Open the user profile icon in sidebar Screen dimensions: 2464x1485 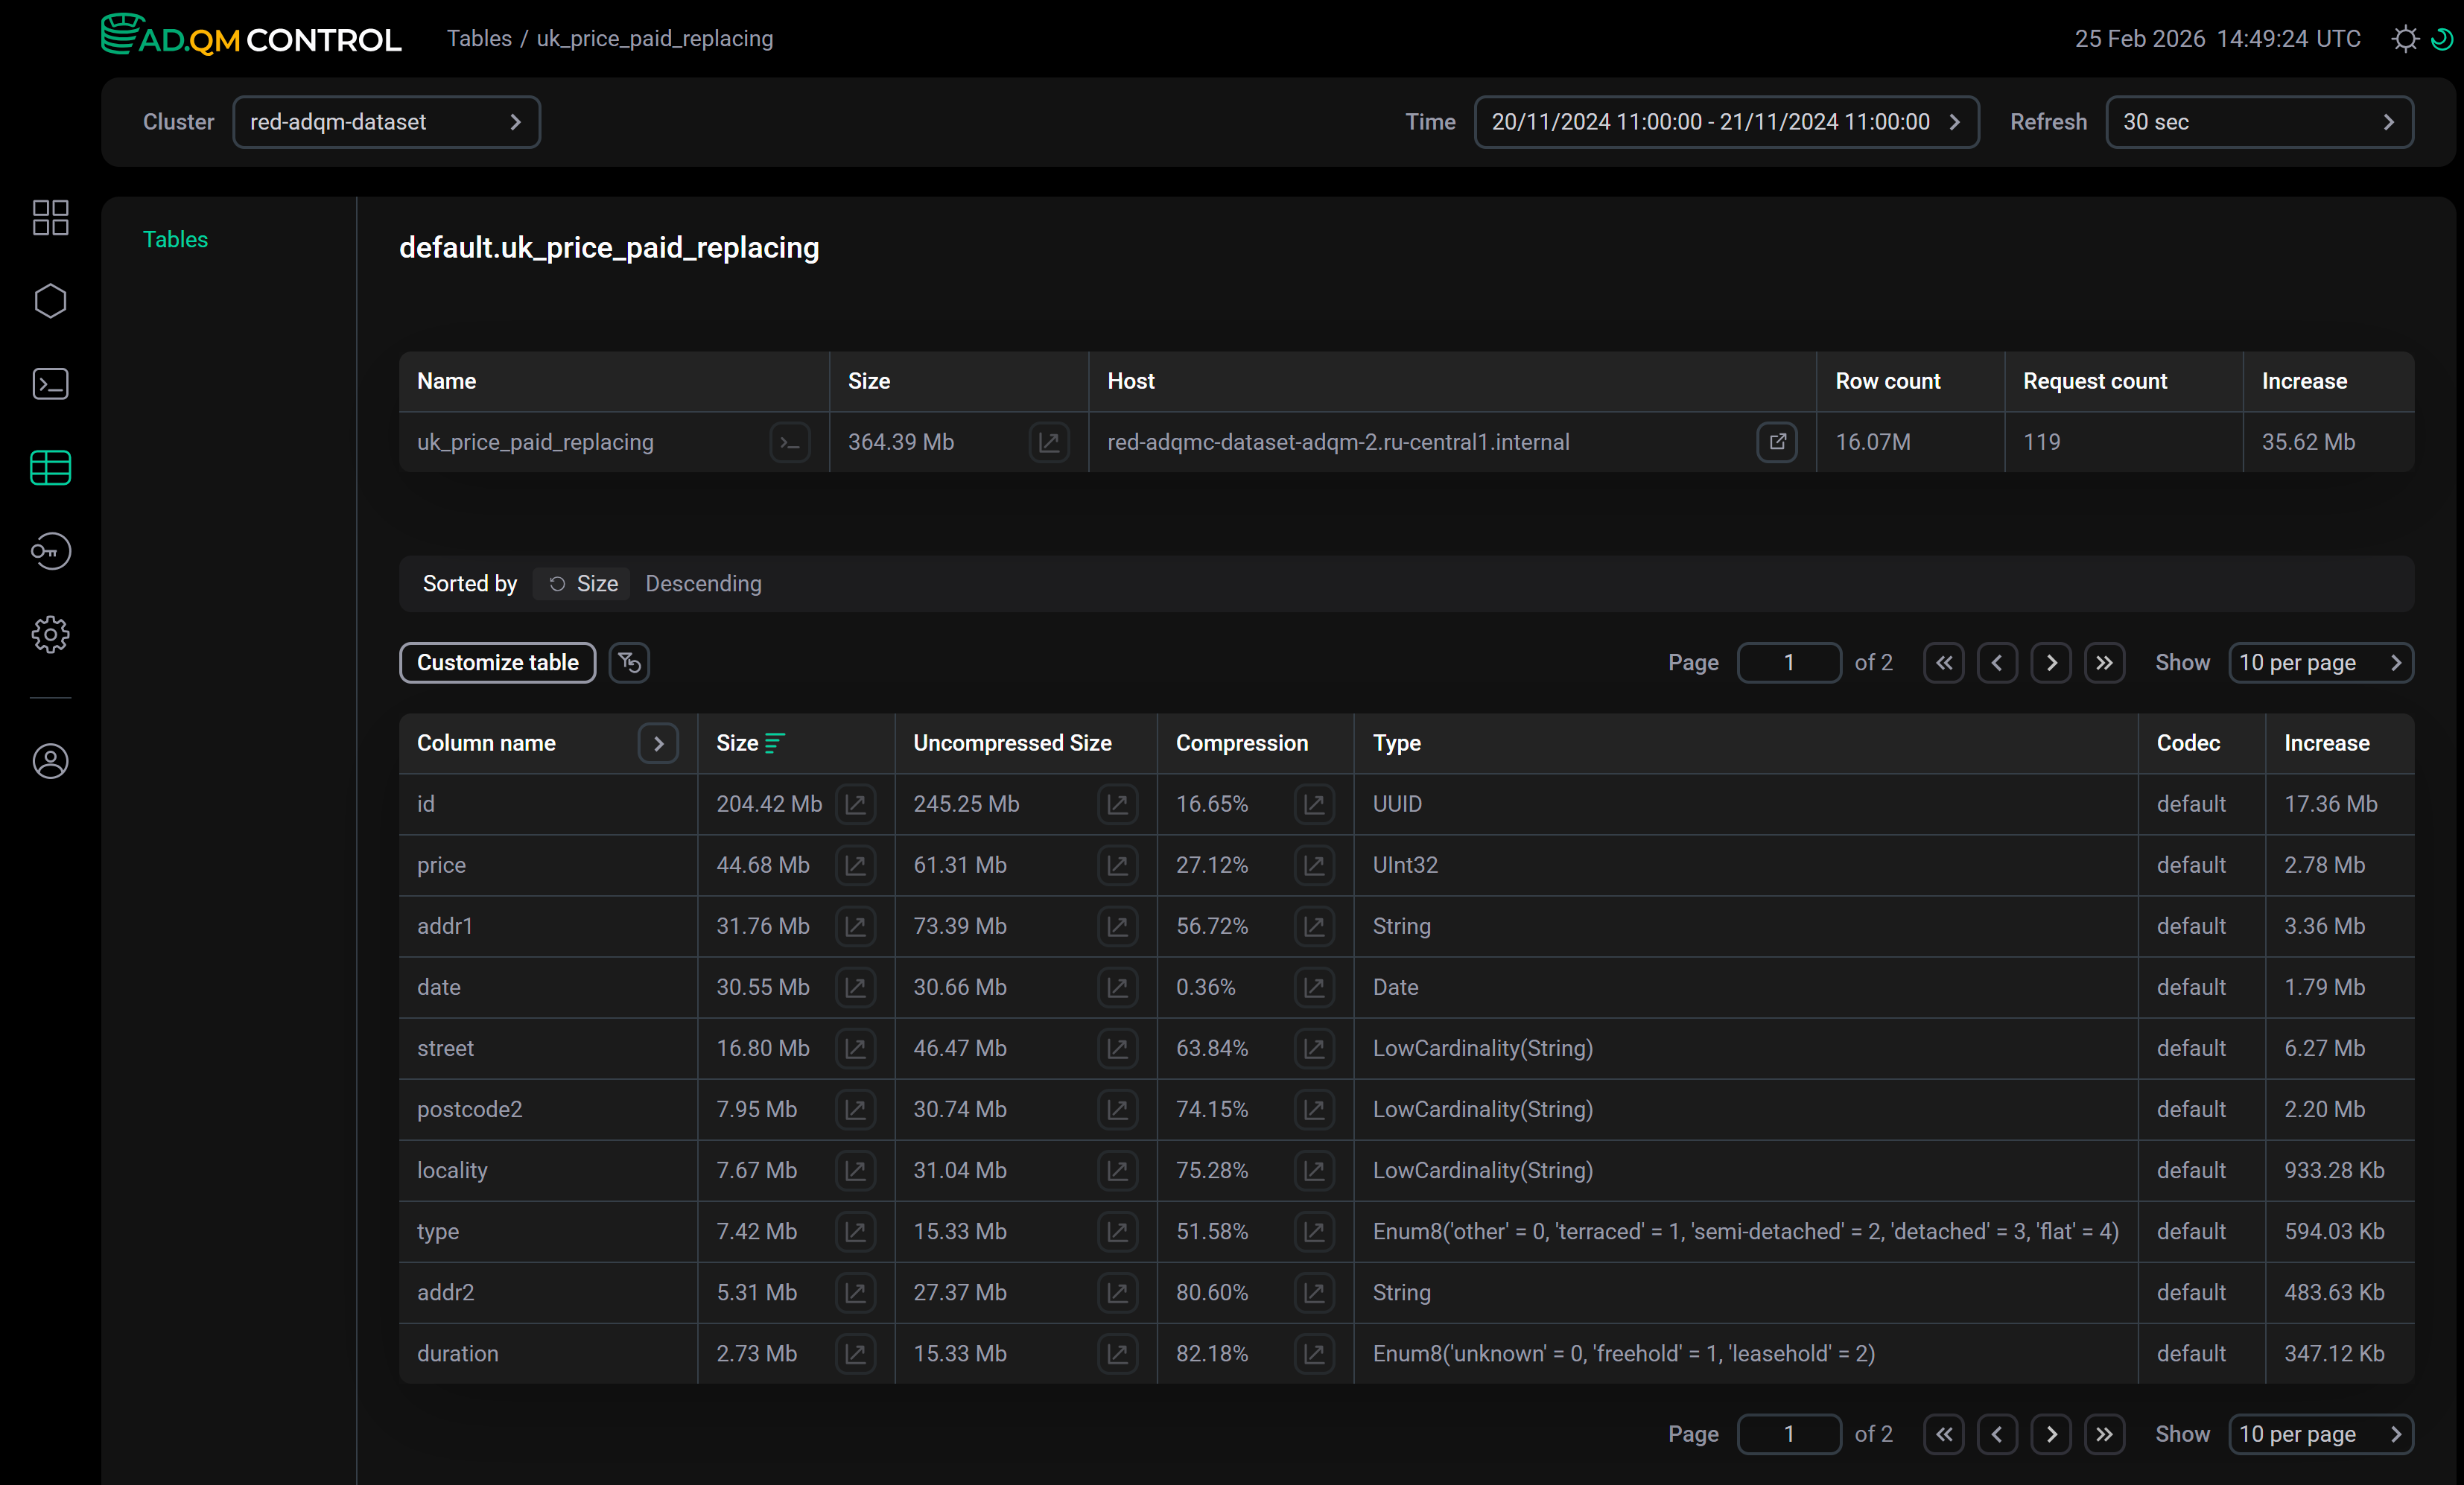click(50, 761)
